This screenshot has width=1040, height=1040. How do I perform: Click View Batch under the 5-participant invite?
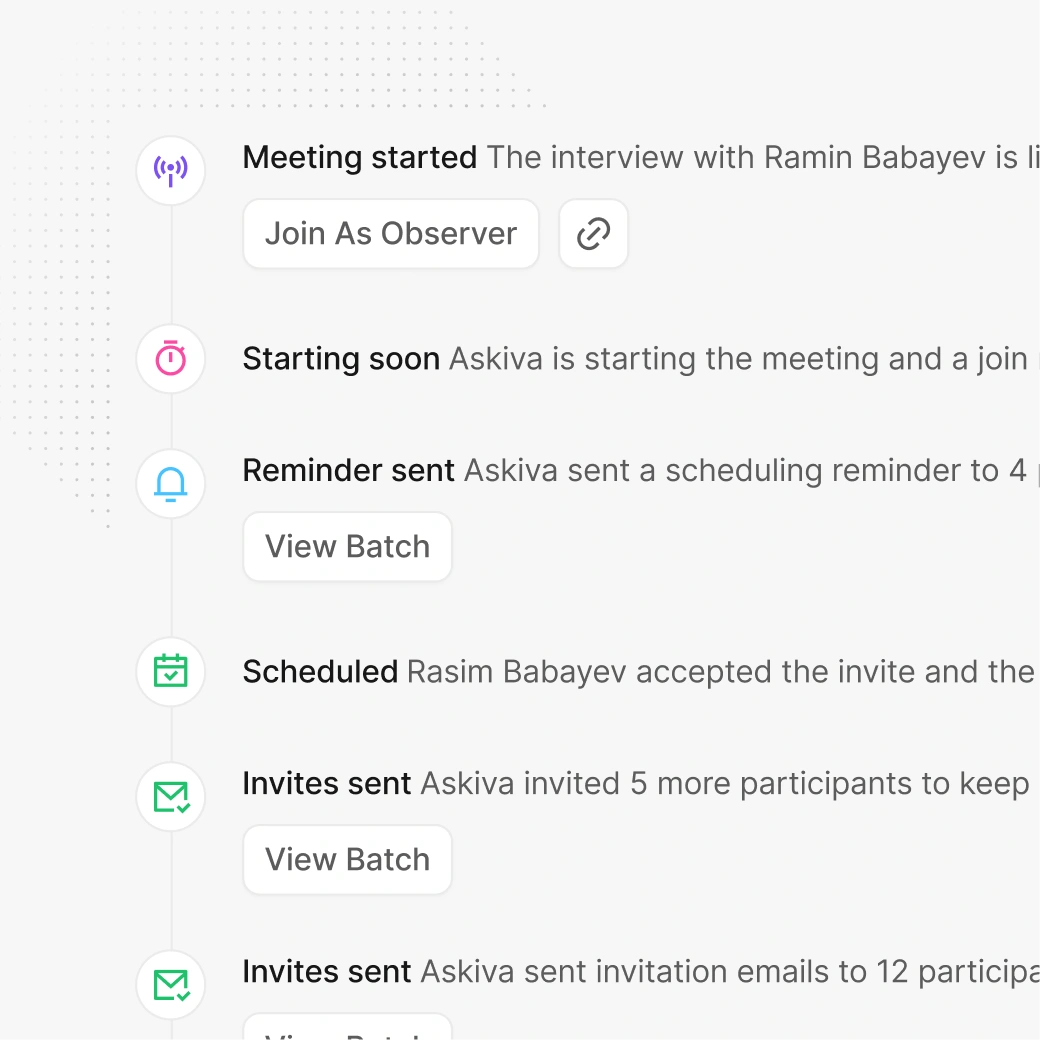347,859
